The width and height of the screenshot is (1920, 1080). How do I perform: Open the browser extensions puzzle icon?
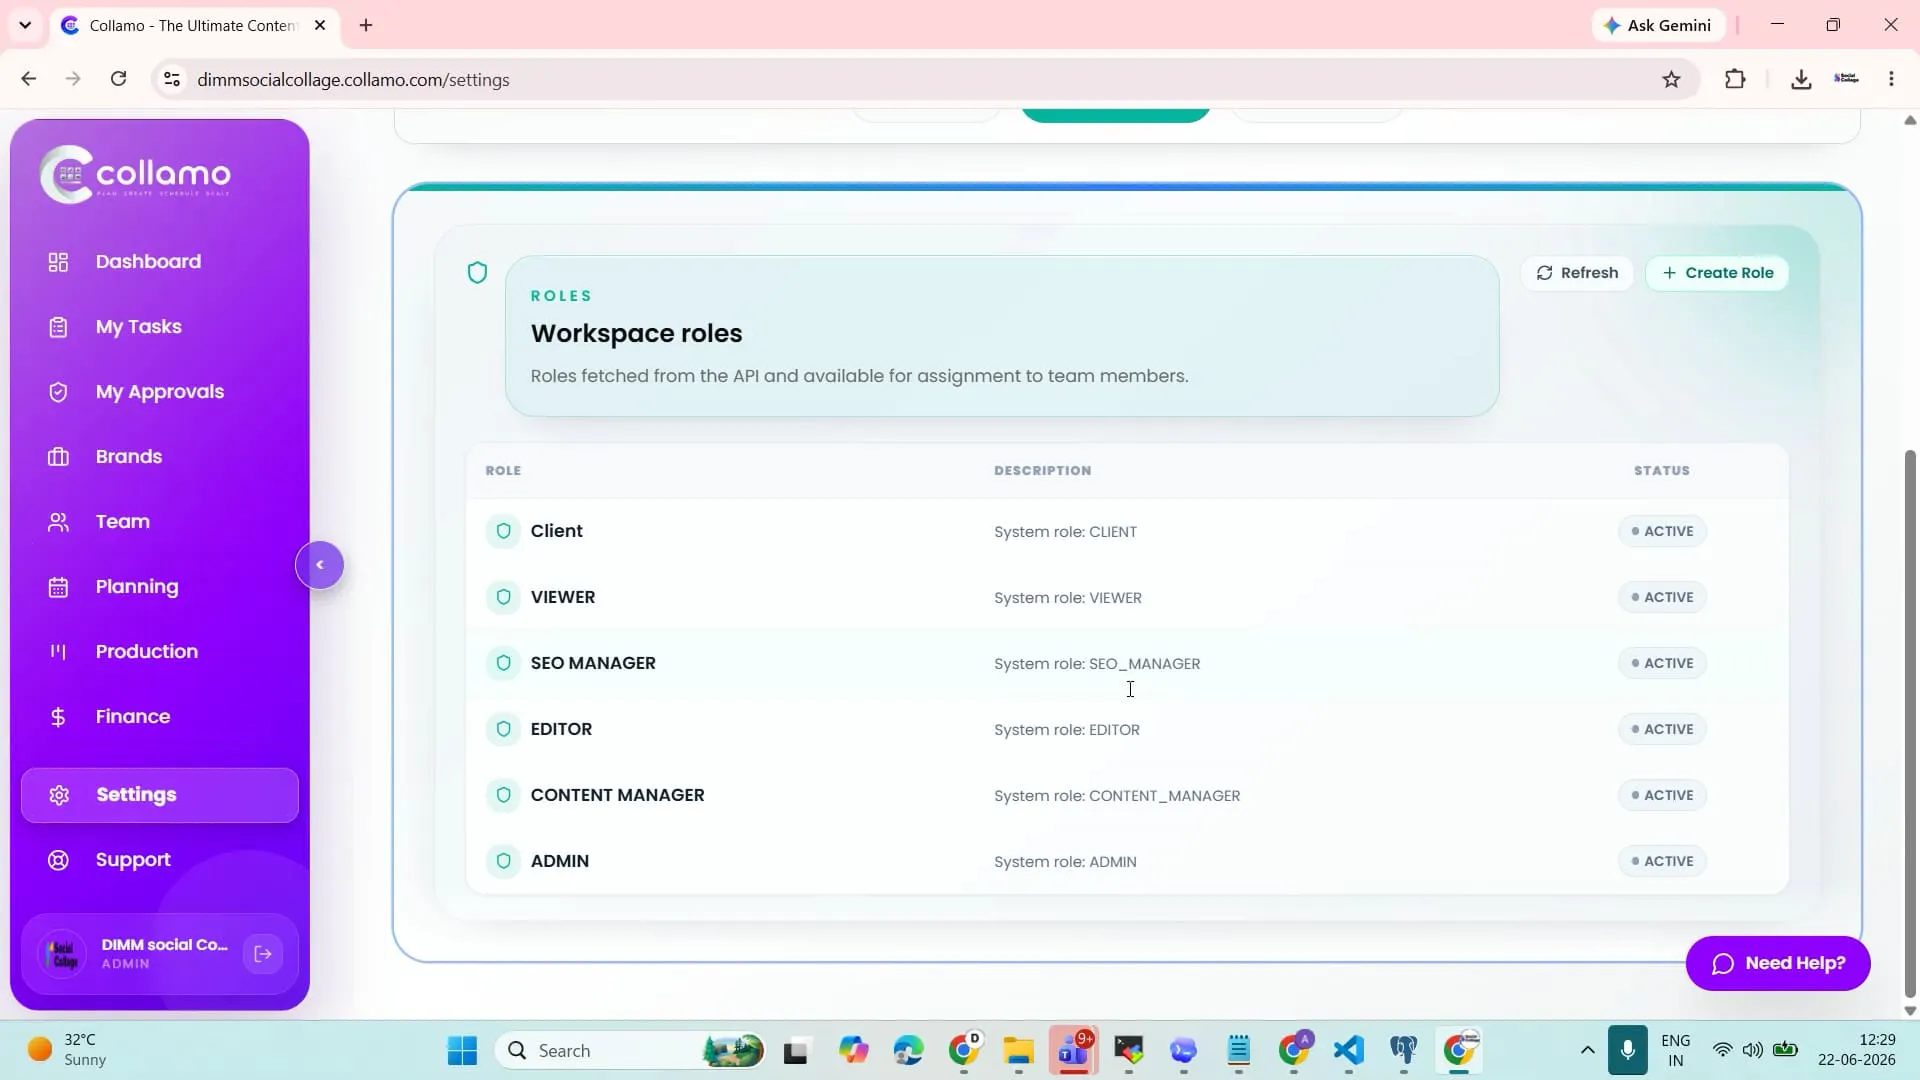(x=1735, y=80)
